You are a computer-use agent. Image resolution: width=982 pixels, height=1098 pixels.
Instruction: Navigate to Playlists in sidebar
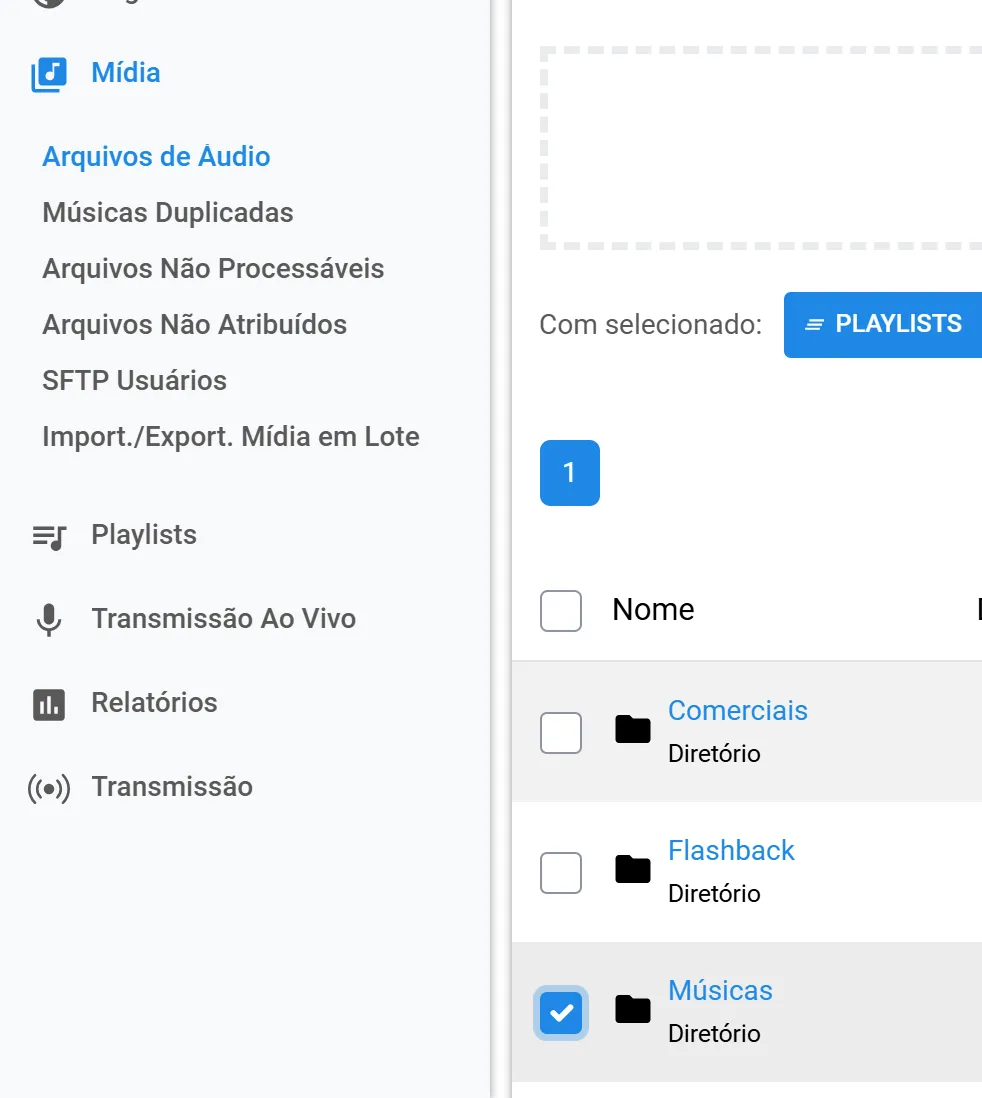[x=144, y=534]
